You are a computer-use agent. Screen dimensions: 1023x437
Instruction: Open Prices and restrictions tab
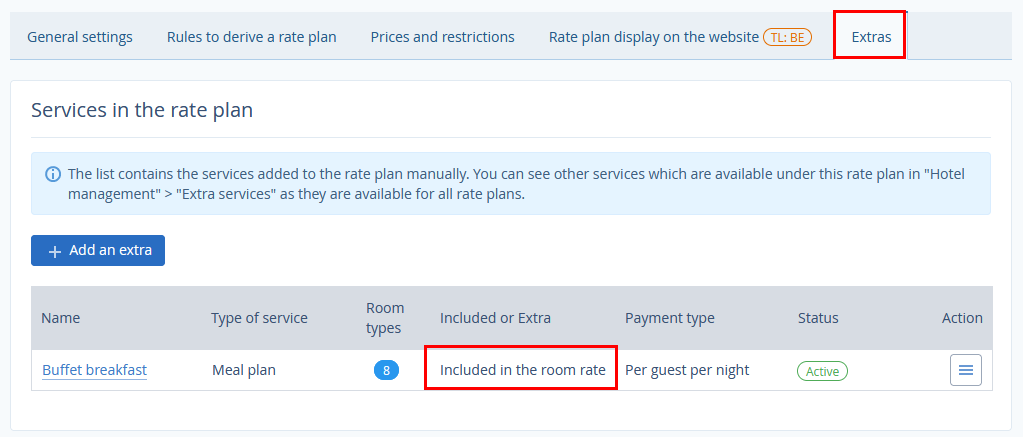point(442,37)
